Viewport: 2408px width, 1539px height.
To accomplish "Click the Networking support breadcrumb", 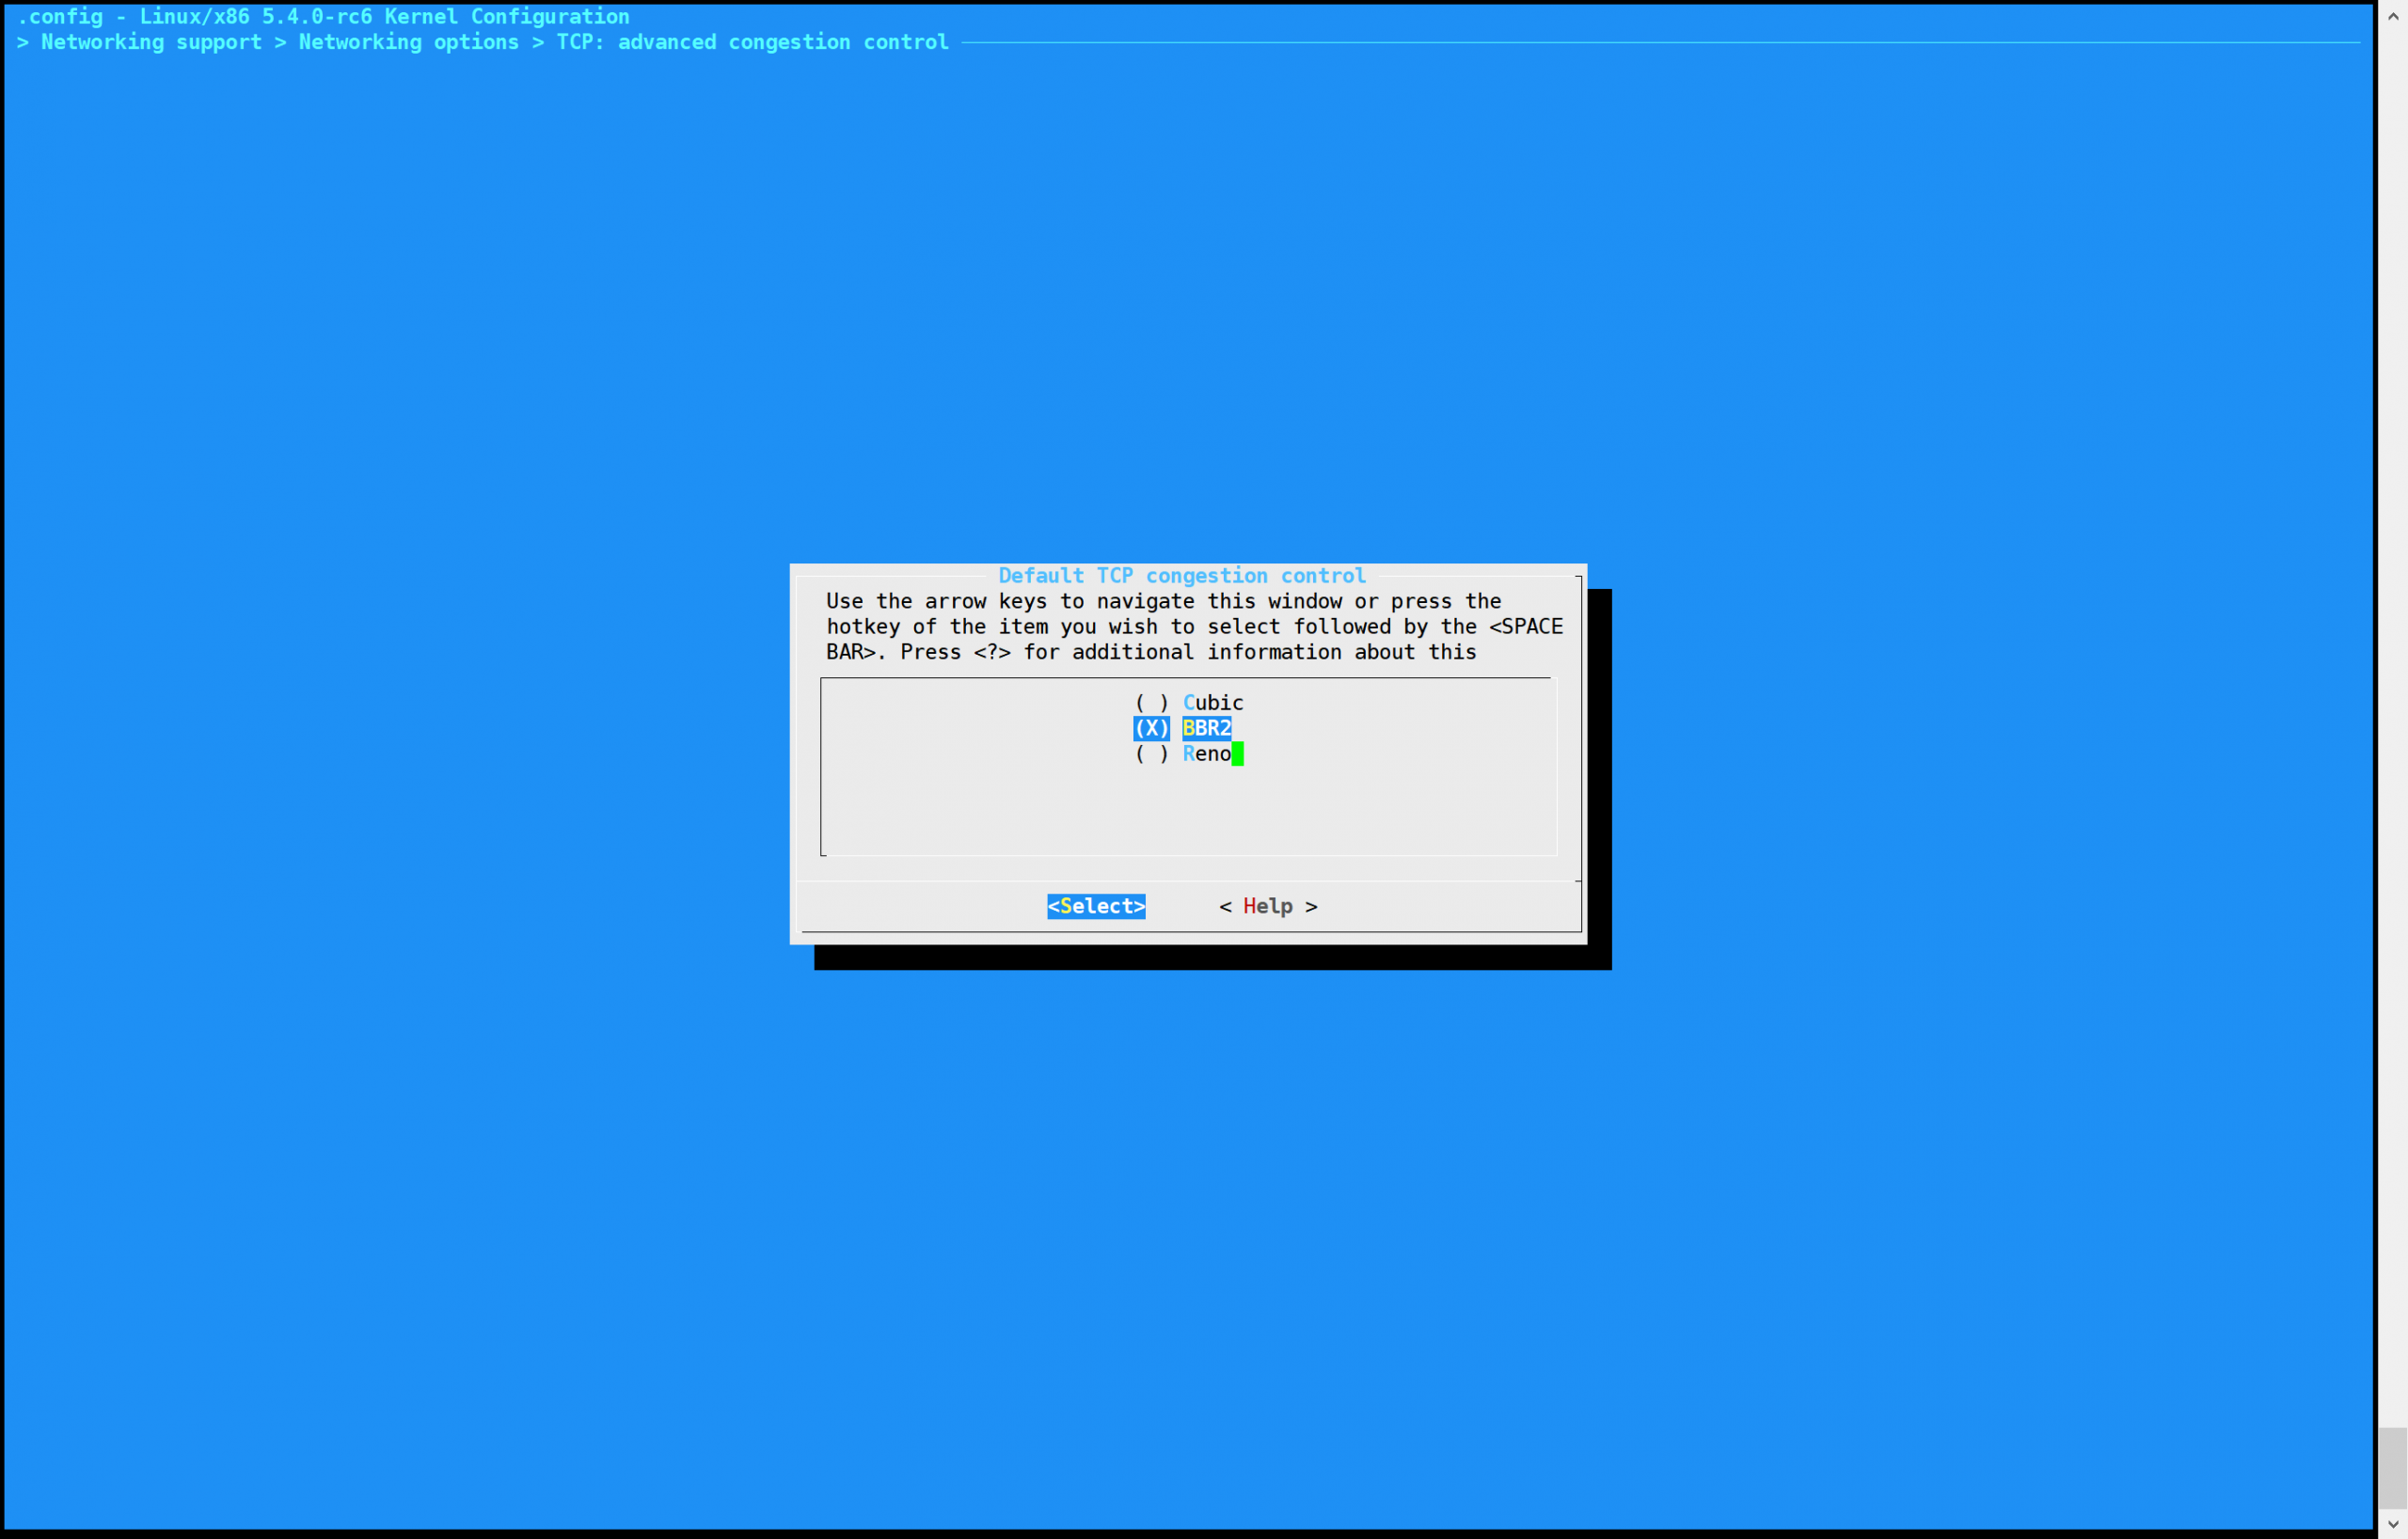I will pyautogui.click(x=151, y=42).
